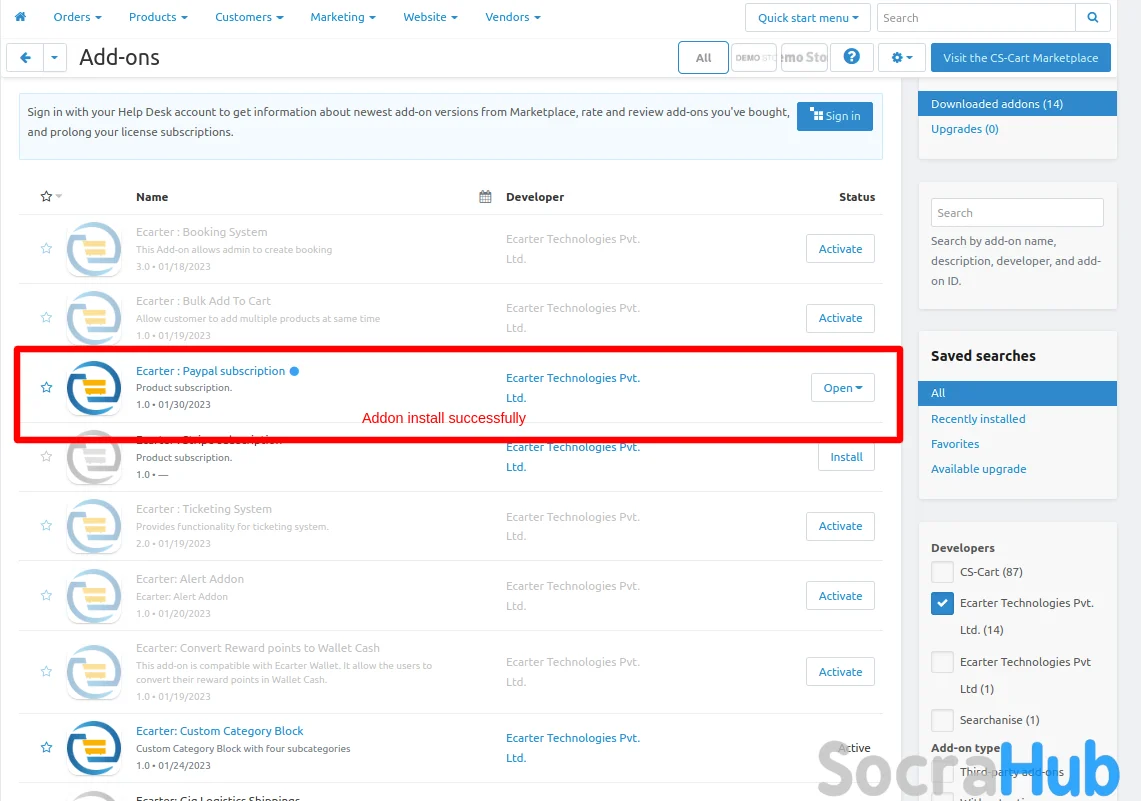Image resolution: width=1141 pixels, height=801 pixels.
Task: Open the Ecarter : Paypal subscription link
Action: (210, 371)
